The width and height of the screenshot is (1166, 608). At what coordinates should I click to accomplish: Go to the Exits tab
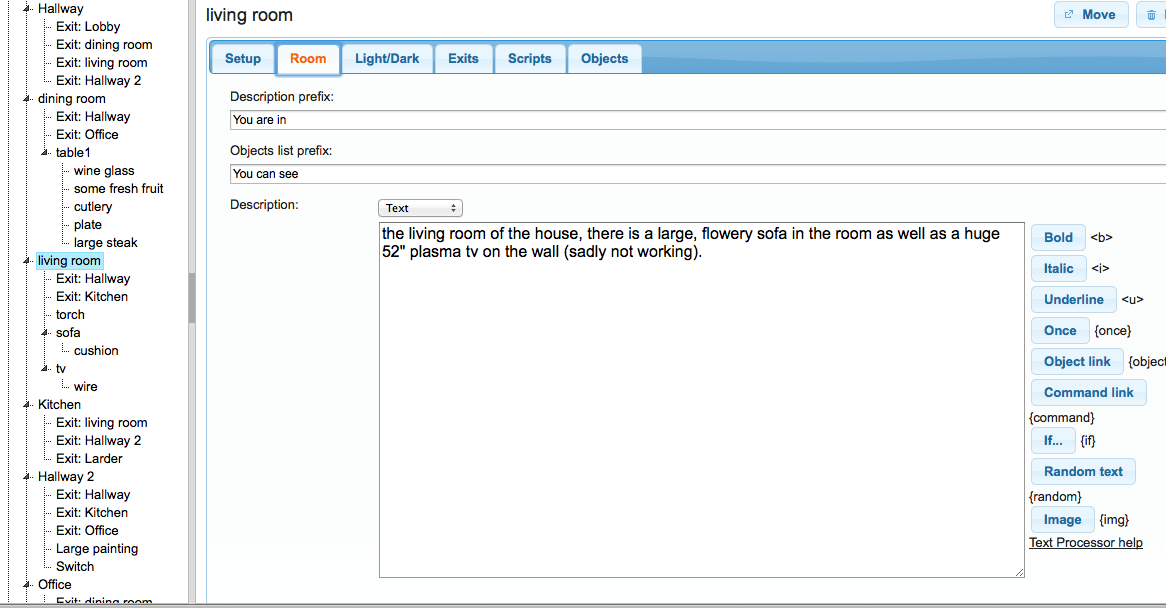[463, 59]
